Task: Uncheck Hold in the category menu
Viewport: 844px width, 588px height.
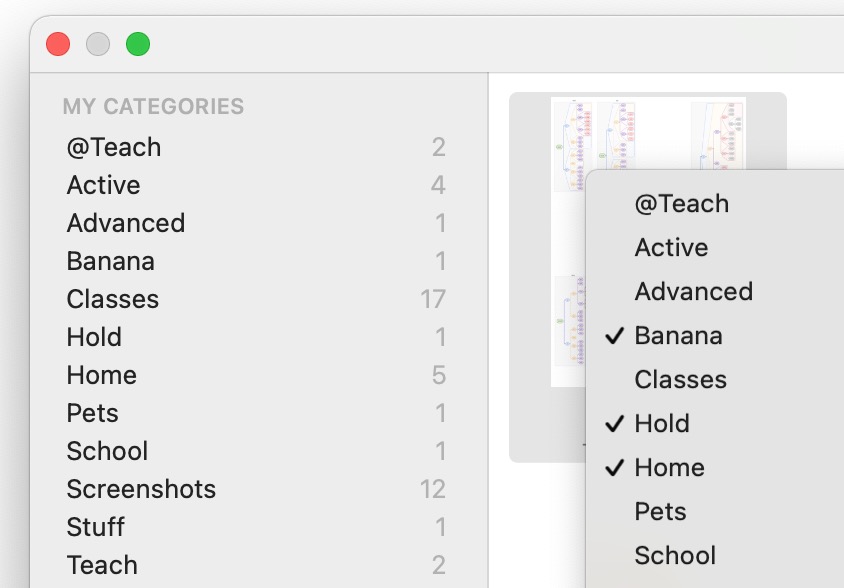Action: pos(662,424)
